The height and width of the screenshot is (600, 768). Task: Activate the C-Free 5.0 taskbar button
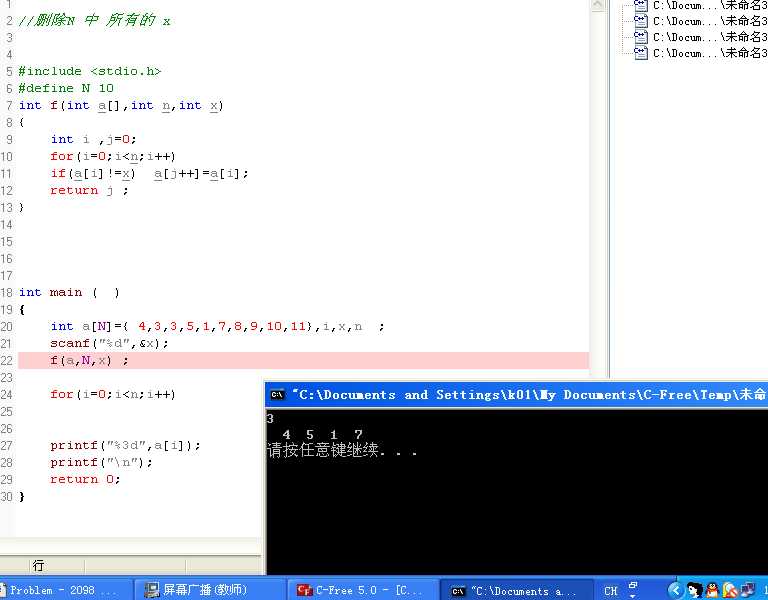pyautogui.click(x=362, y=590)
